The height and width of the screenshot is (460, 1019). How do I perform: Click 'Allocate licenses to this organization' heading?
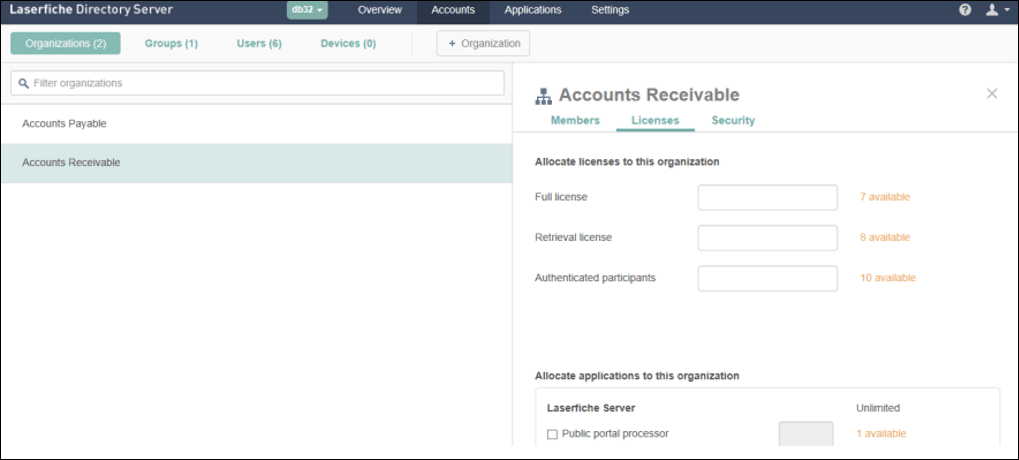point(627,162)
